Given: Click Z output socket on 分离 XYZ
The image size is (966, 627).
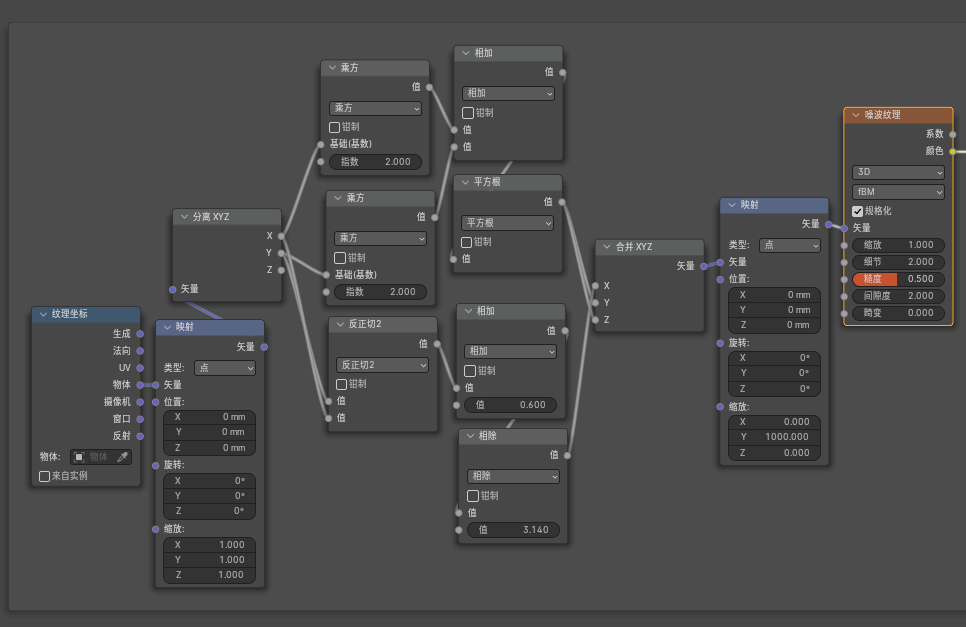Looking at the screenshot, I should coord(281,270).
